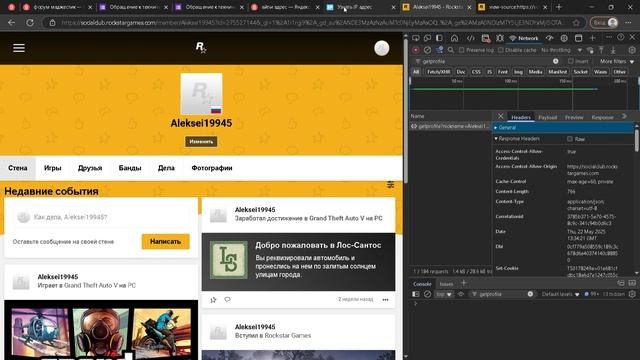Open the three-dot menu on achievement post
This screenshot has width=640, height=360.
385,300
